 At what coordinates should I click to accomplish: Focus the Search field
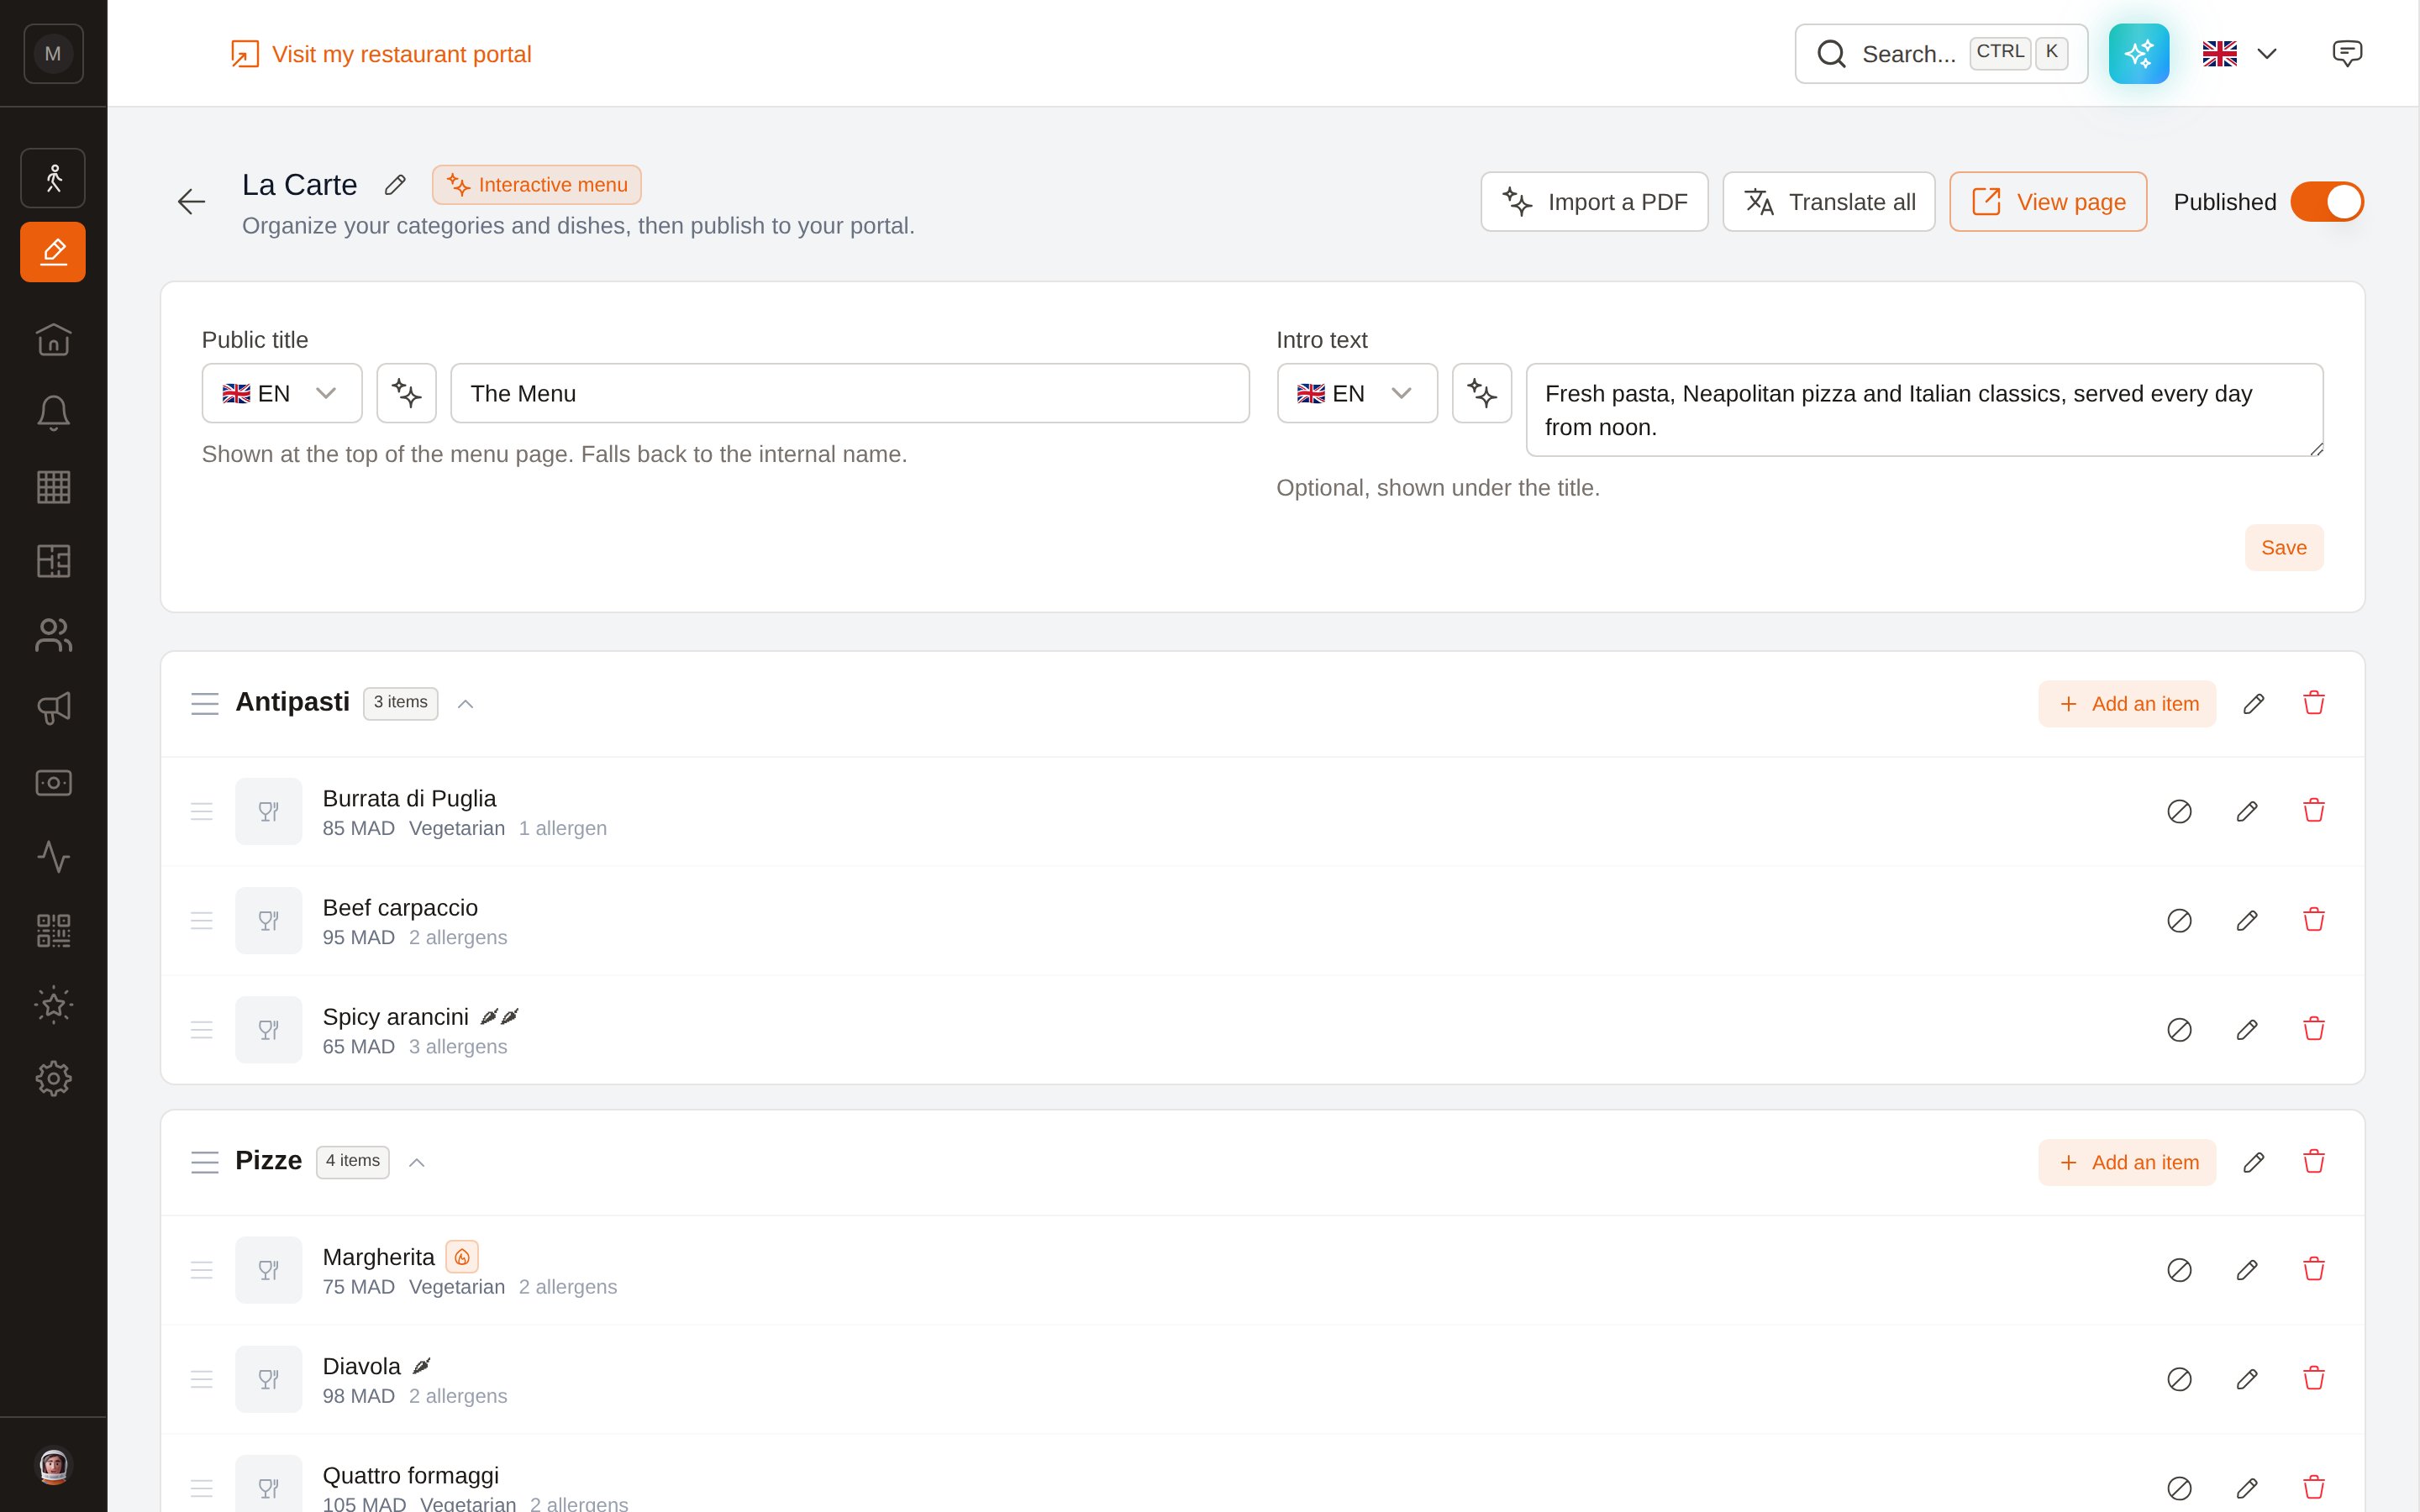[x=1941, y=54]
